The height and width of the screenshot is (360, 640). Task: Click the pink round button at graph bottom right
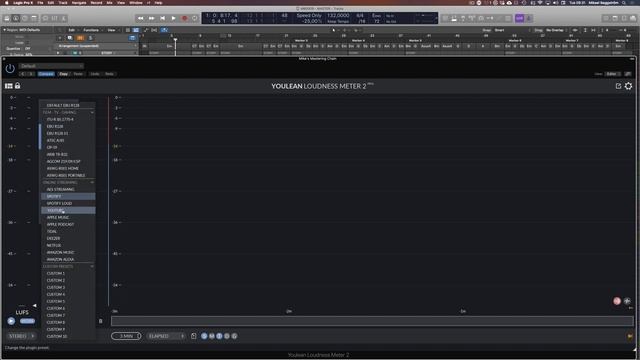coord(617,301)
